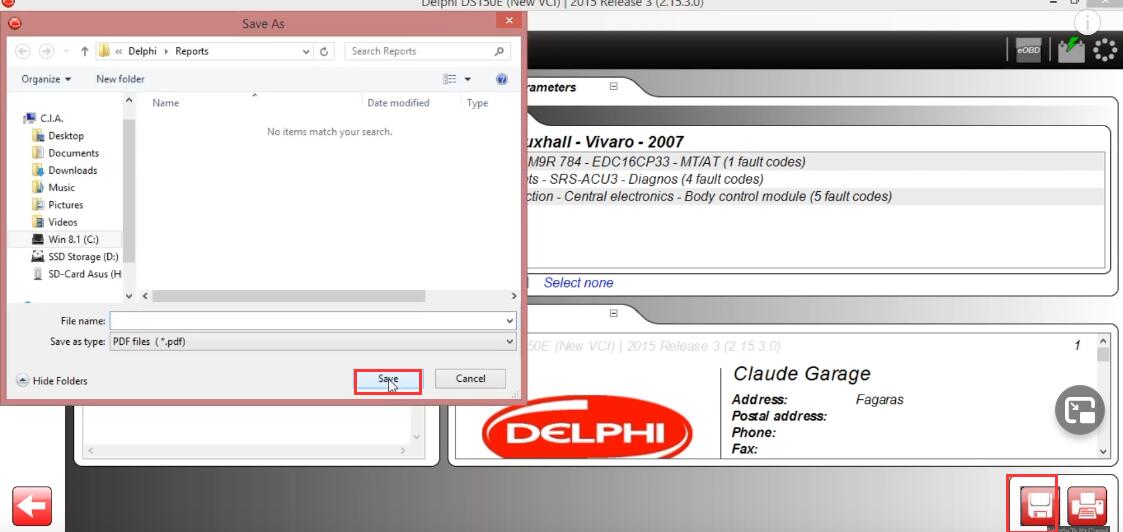Go up one folder level
The height and width of the screenshot is (532, 1123).
pos(85,52)
